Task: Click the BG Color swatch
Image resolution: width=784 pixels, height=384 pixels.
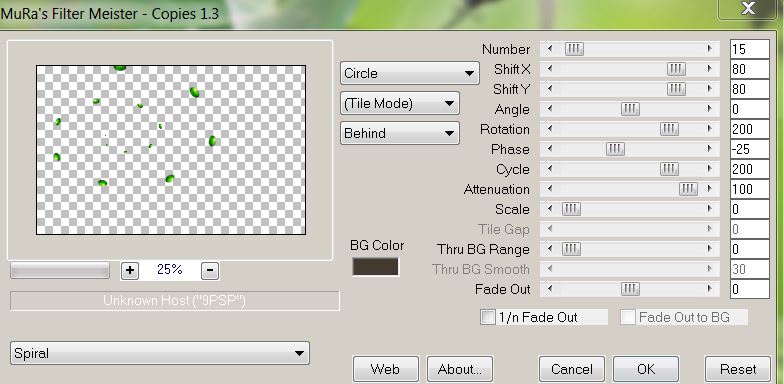Action: (x=376, y=266)
